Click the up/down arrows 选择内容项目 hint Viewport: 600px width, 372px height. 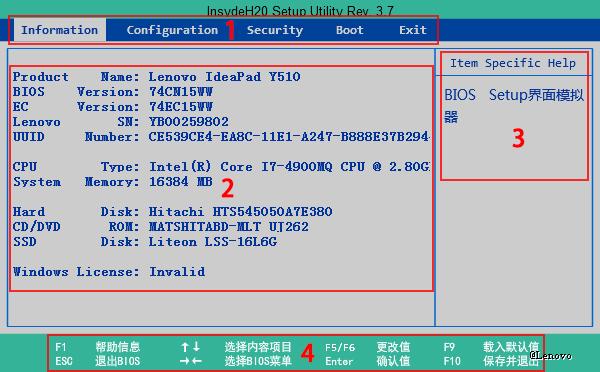tap(236, 347)
